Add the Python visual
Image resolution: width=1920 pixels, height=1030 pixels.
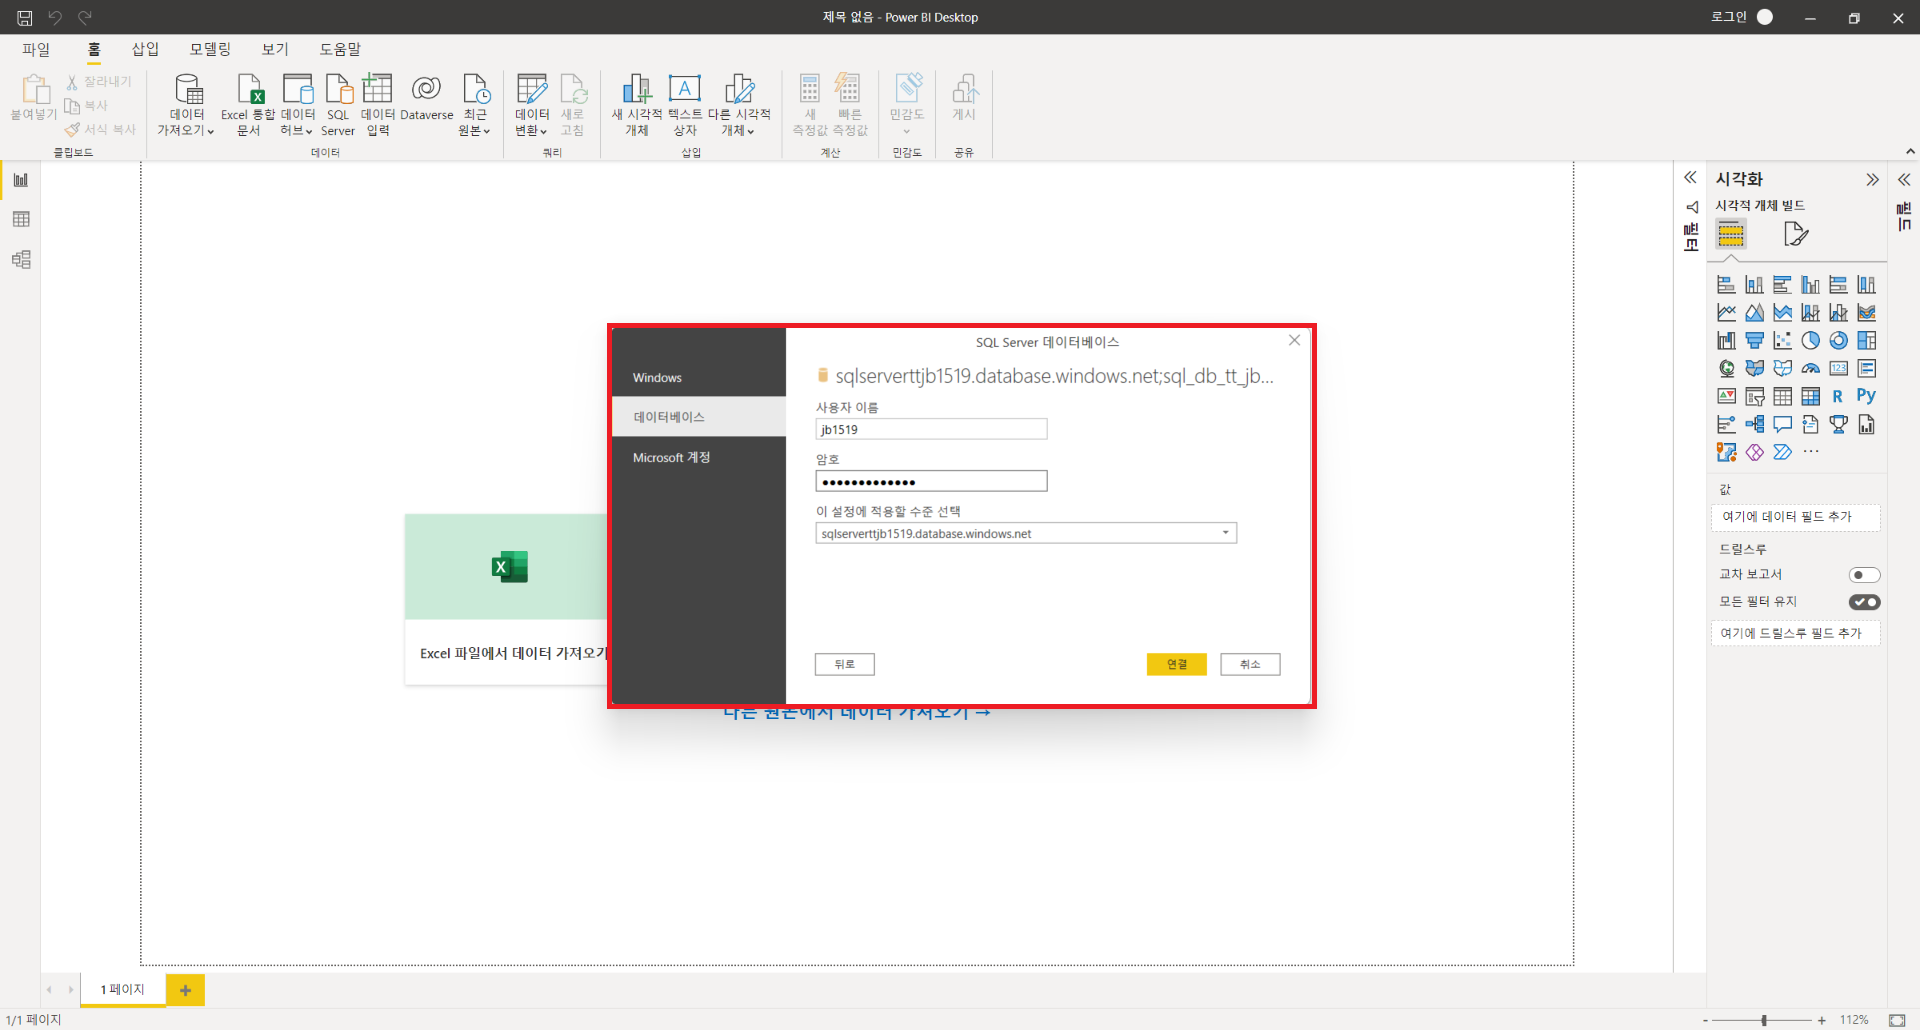click(x=1866, y=396)
